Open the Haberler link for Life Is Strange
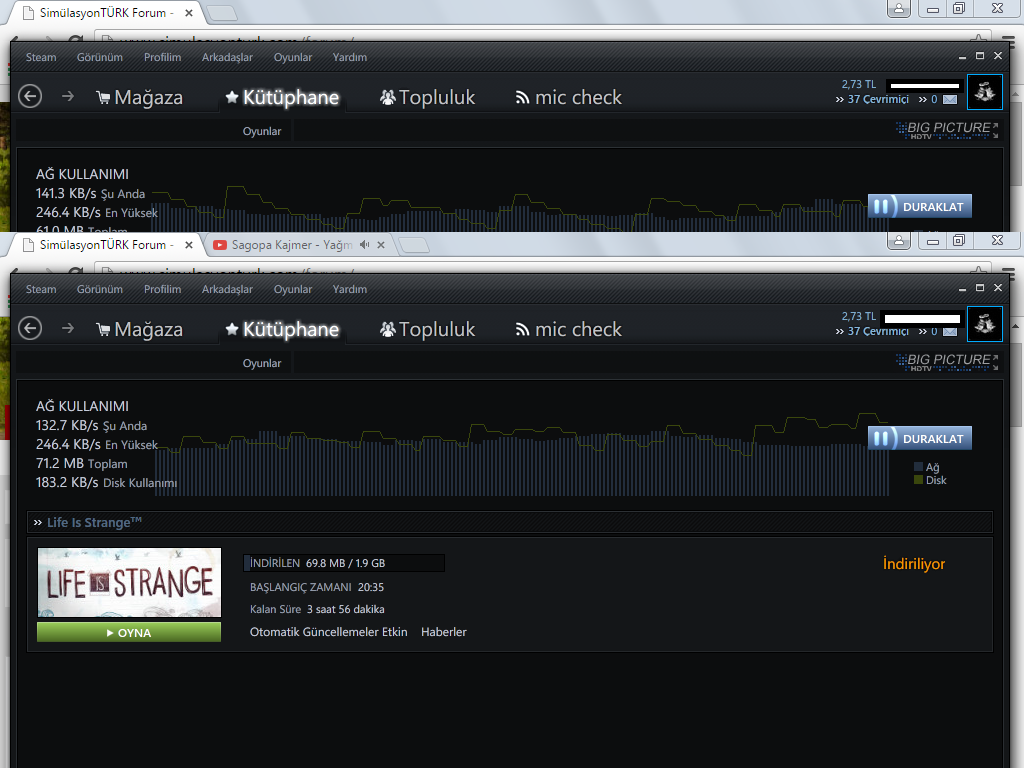This screenshot has height=768, width=1024. 443,632
